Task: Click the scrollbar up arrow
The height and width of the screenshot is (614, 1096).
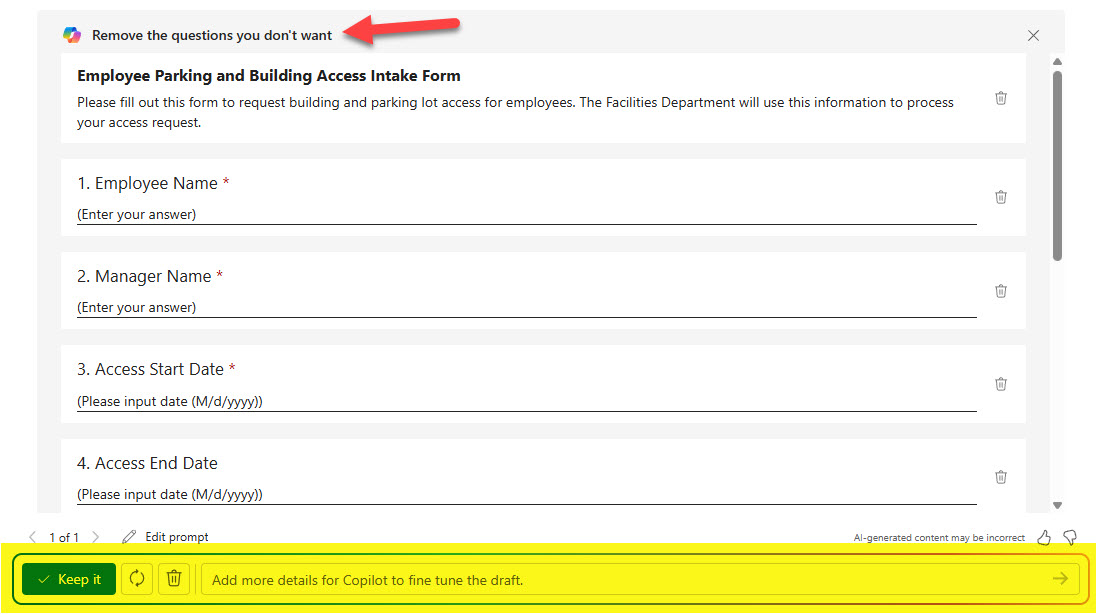Action: [x=1057, y=62]
